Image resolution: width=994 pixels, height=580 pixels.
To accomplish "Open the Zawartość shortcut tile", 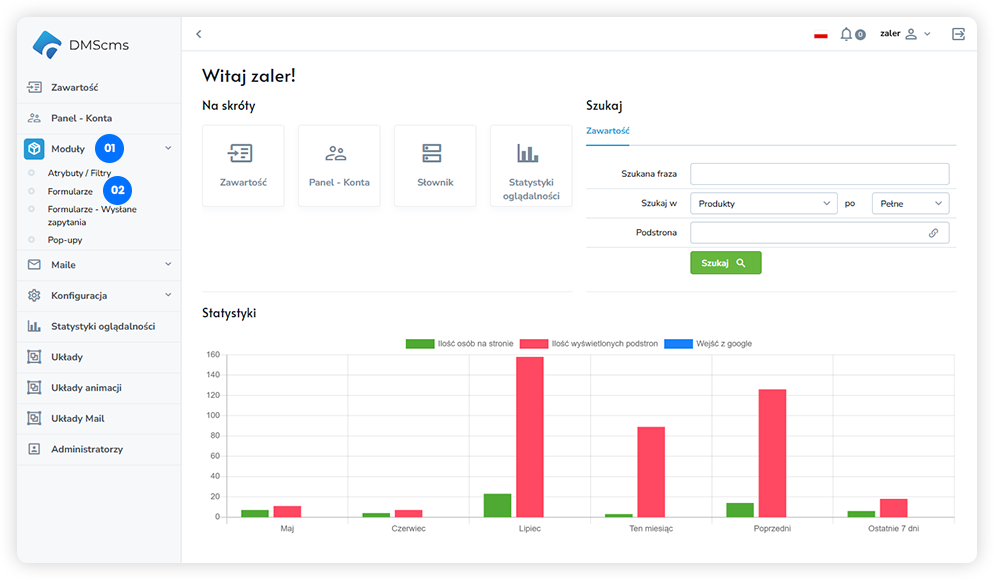I will click(x=243, y=166).
